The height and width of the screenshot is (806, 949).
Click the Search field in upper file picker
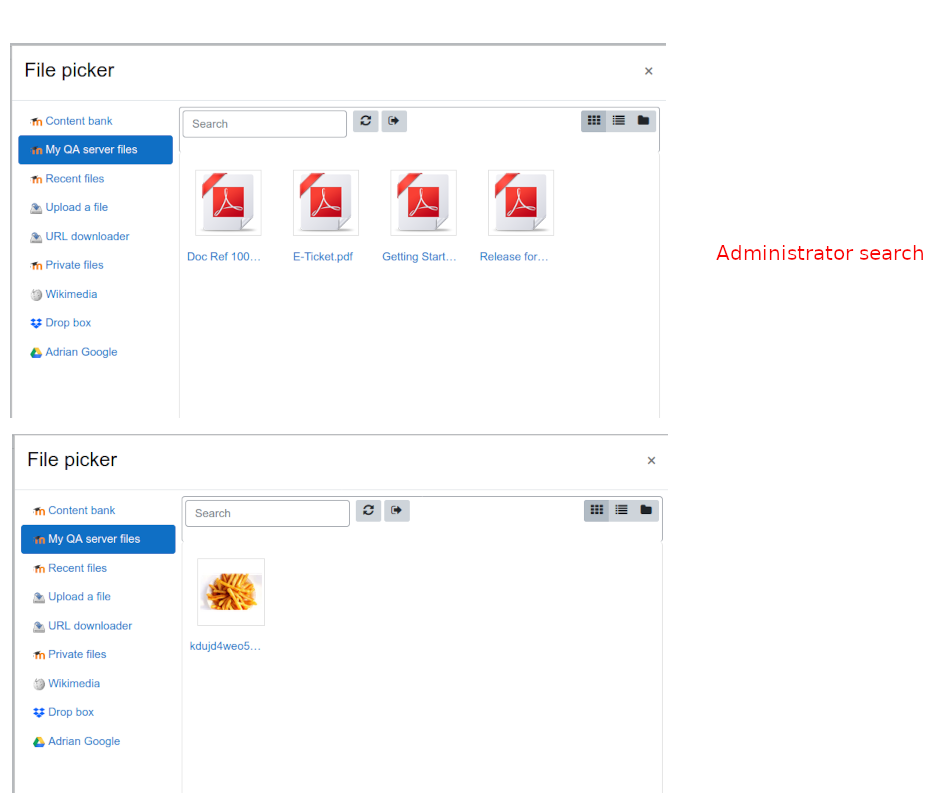pyautogui.click(x=264, y=124)
